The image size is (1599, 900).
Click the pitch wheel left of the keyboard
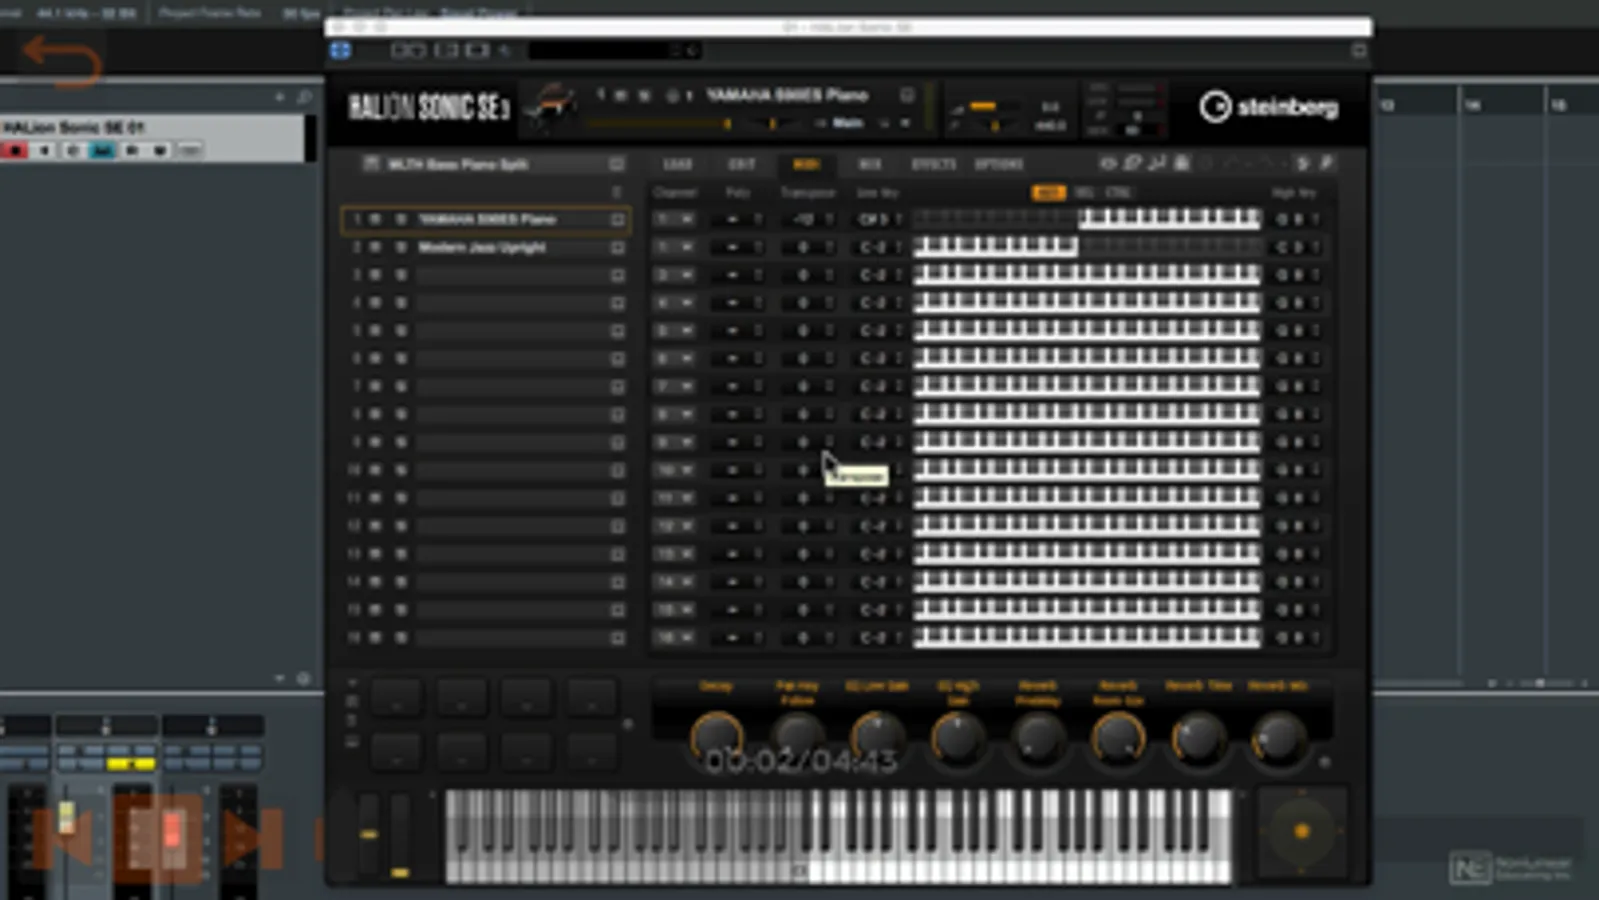[369, 835]
